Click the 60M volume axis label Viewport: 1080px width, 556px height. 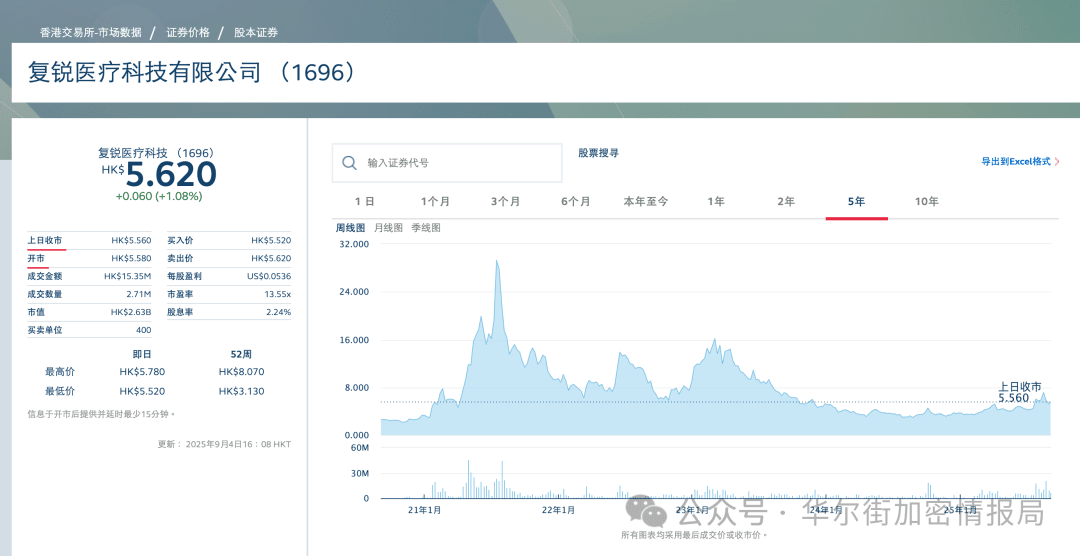[360, 448]
